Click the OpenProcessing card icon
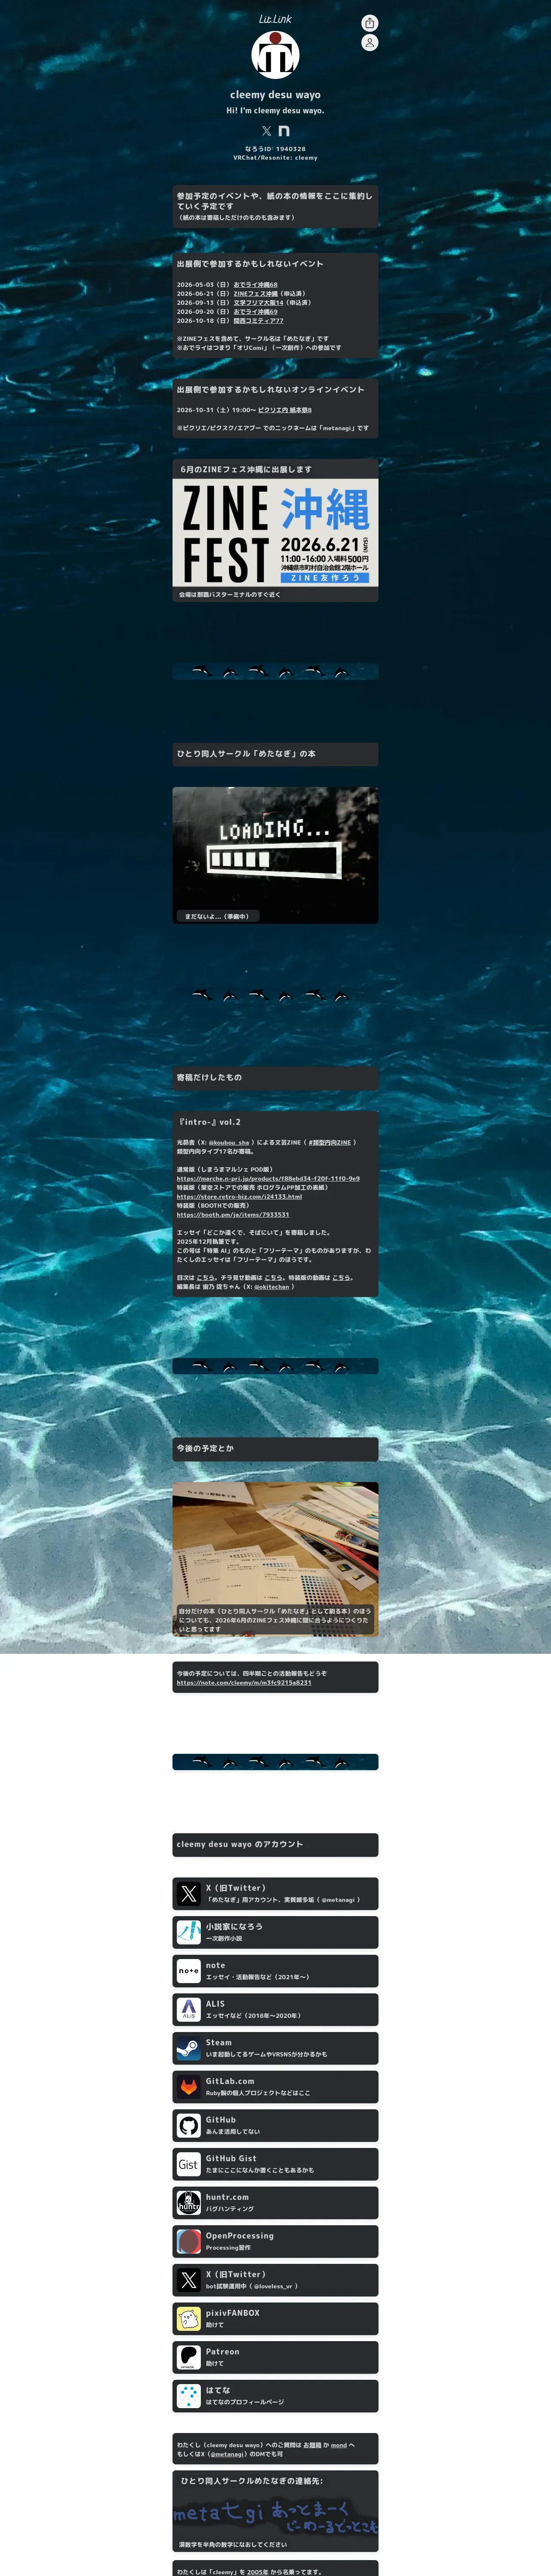 tap(189, 2241)
